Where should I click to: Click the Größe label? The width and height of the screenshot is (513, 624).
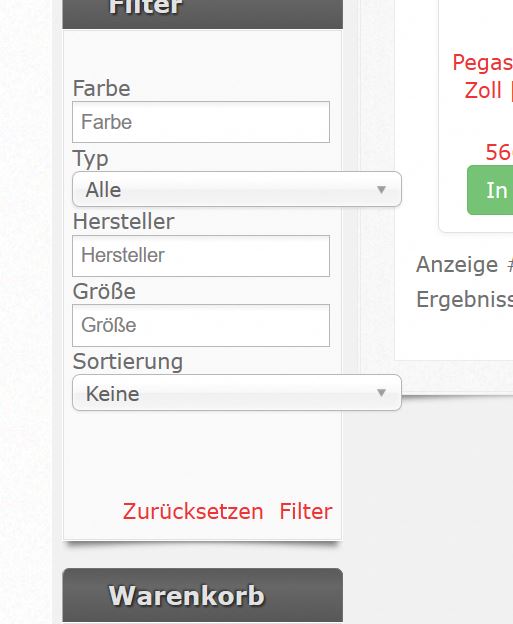pyautogui.click(x=104, y=291)
